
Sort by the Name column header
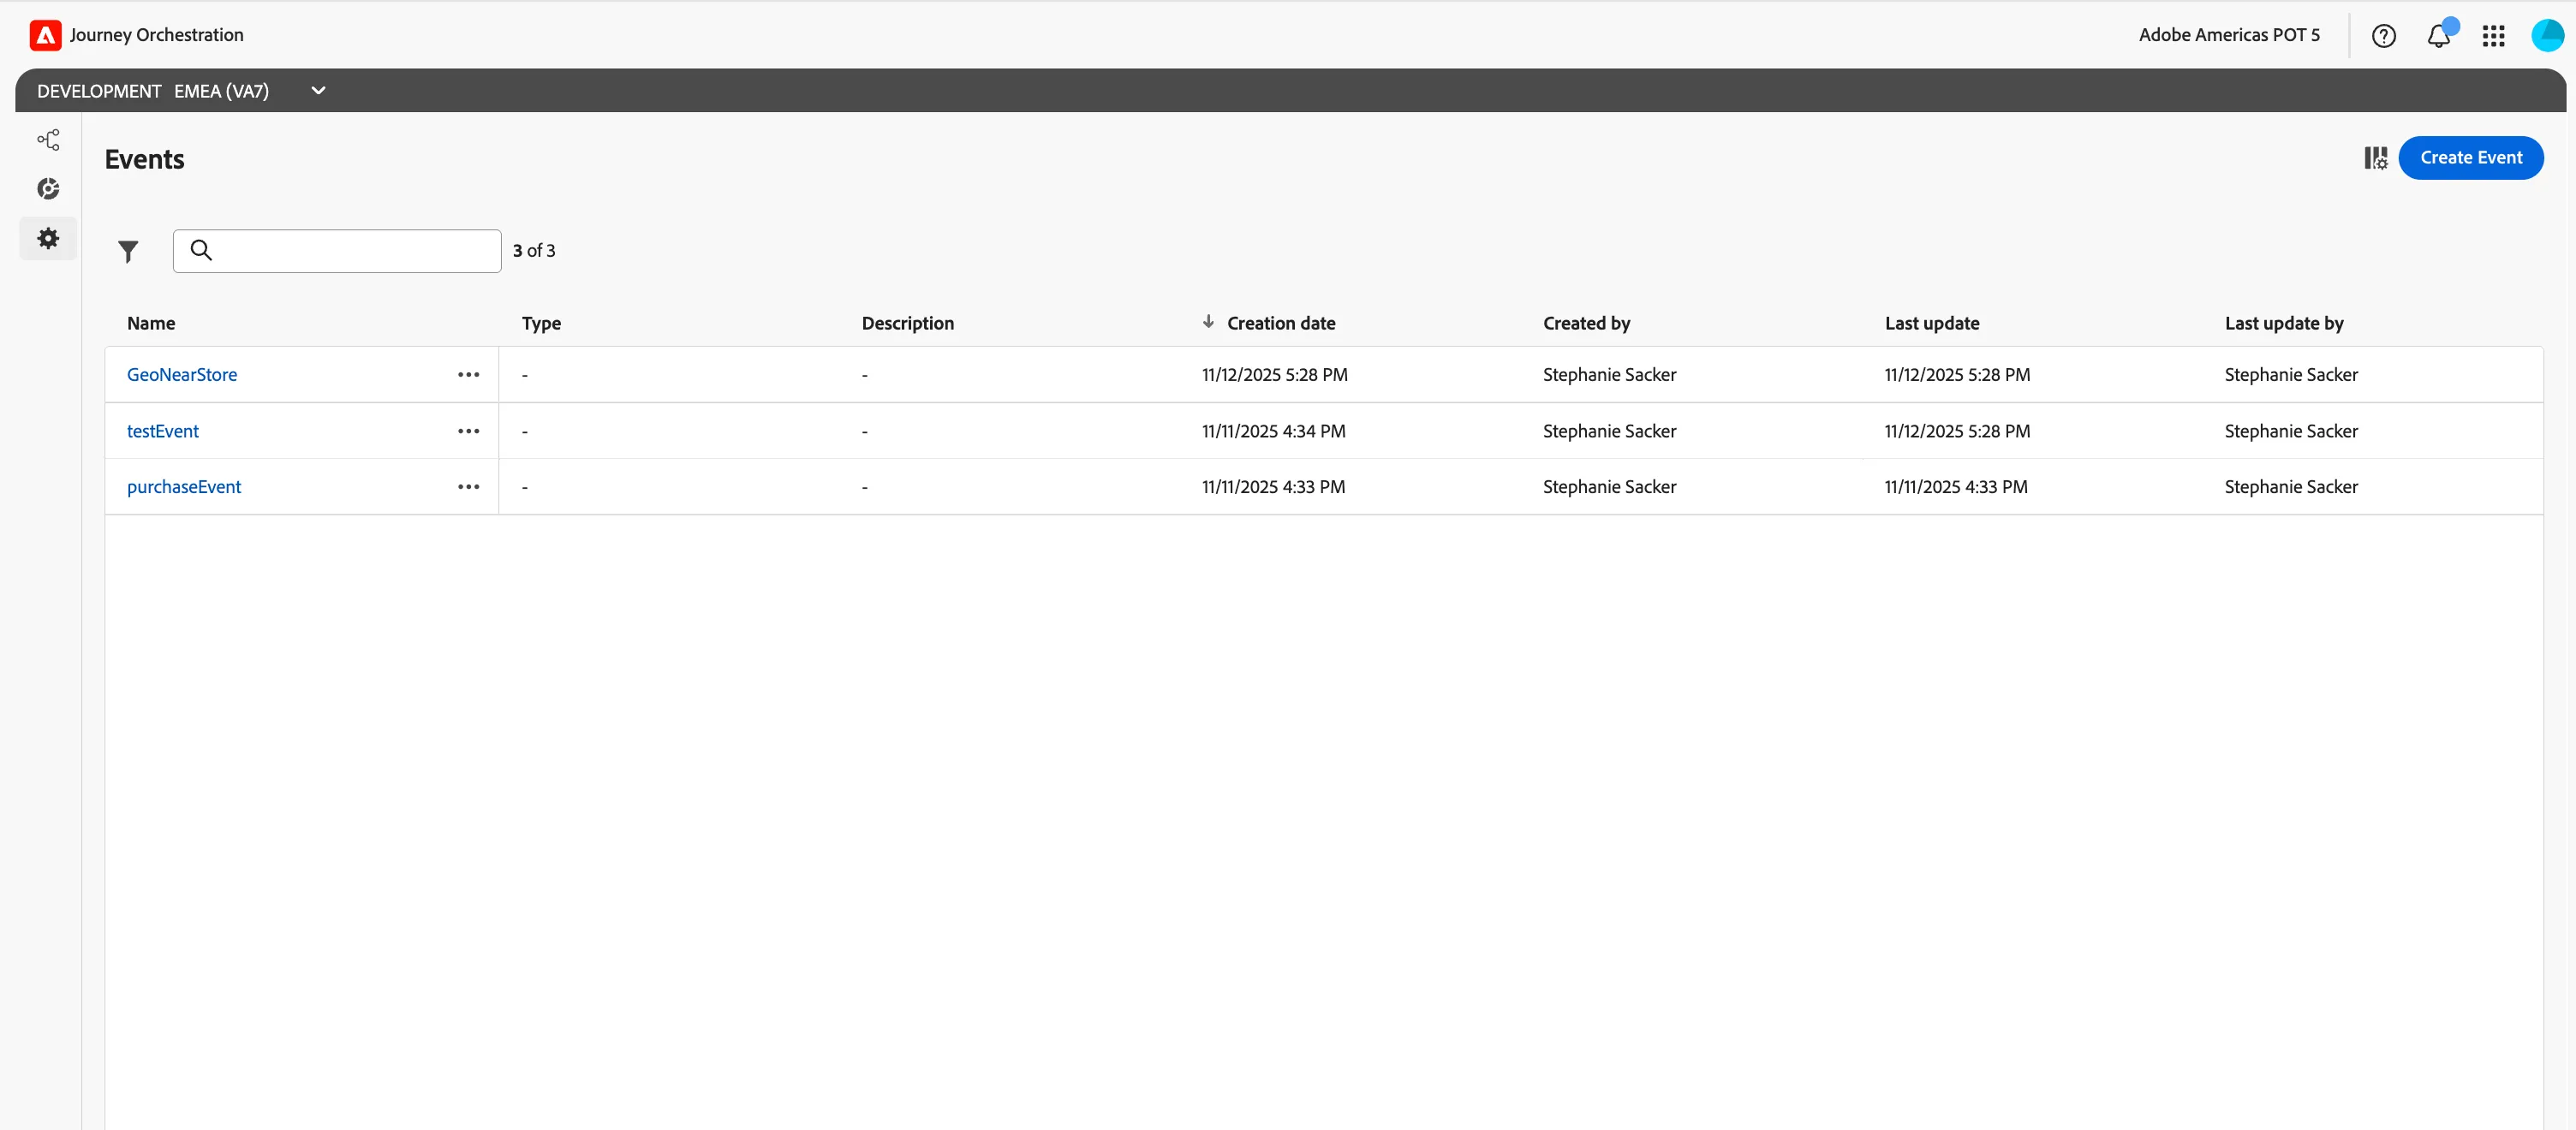tap(151, 323)
